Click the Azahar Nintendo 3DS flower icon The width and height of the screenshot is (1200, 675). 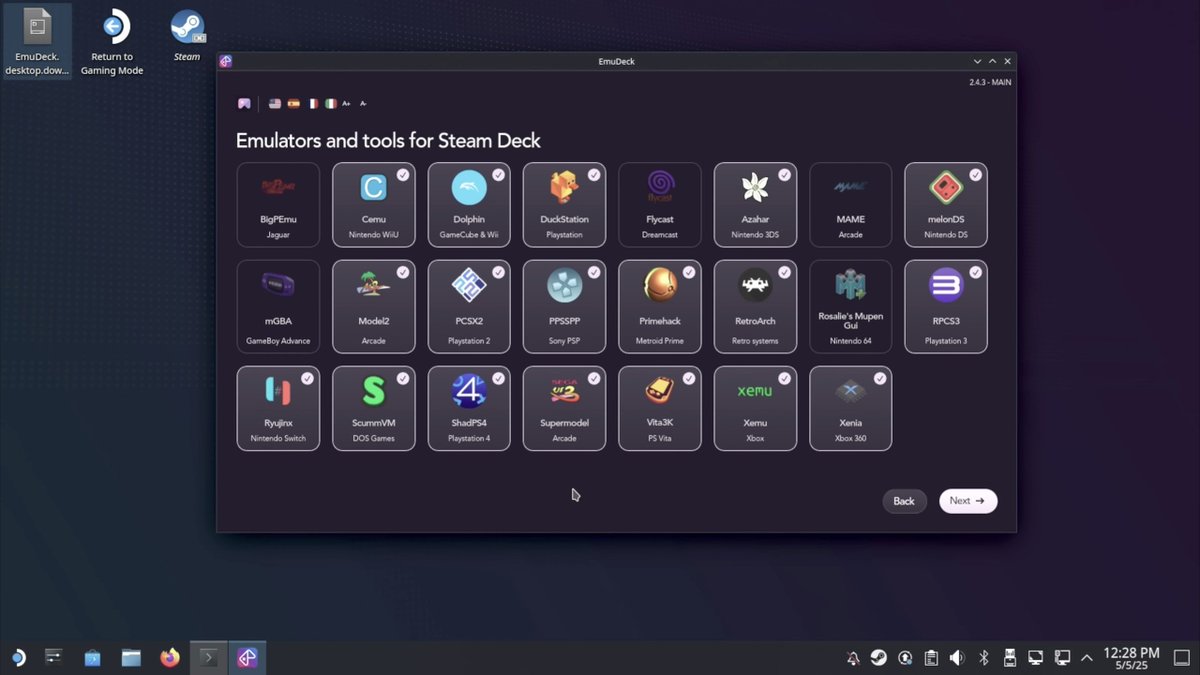tap(755, 187)
